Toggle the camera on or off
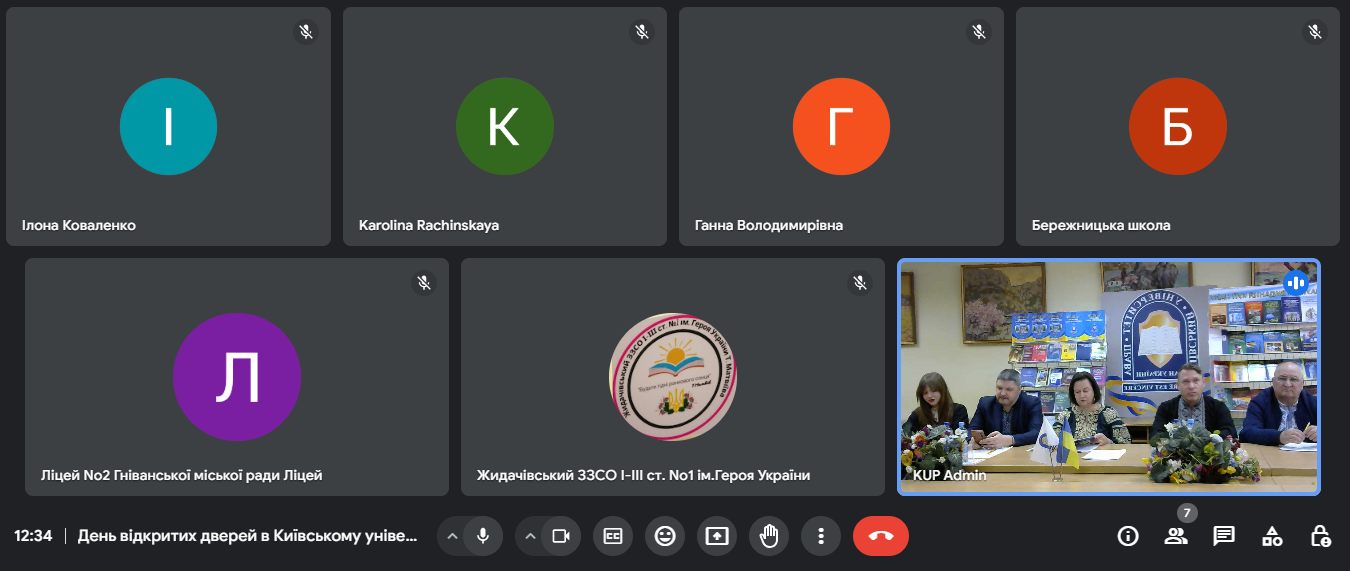The width and height of the screenshot is (1350, 571). pyautogui.click(x=561, y=536)
